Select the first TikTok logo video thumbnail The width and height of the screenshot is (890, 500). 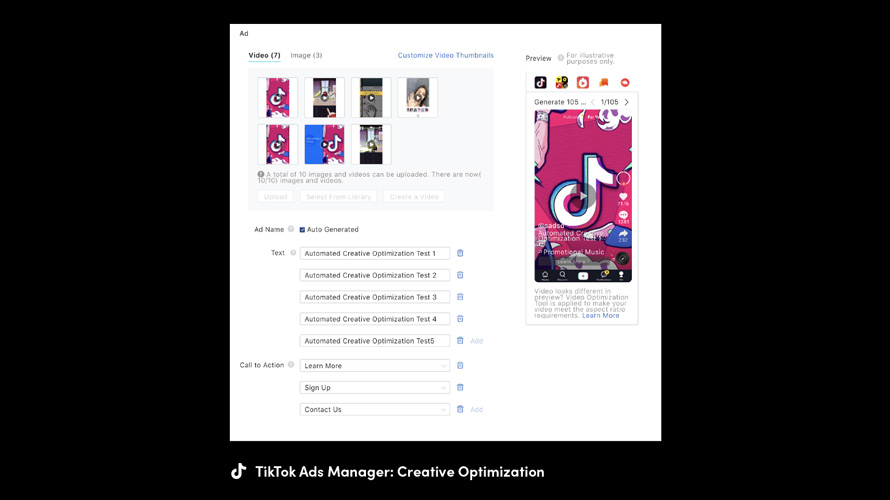tap(278, 98)
